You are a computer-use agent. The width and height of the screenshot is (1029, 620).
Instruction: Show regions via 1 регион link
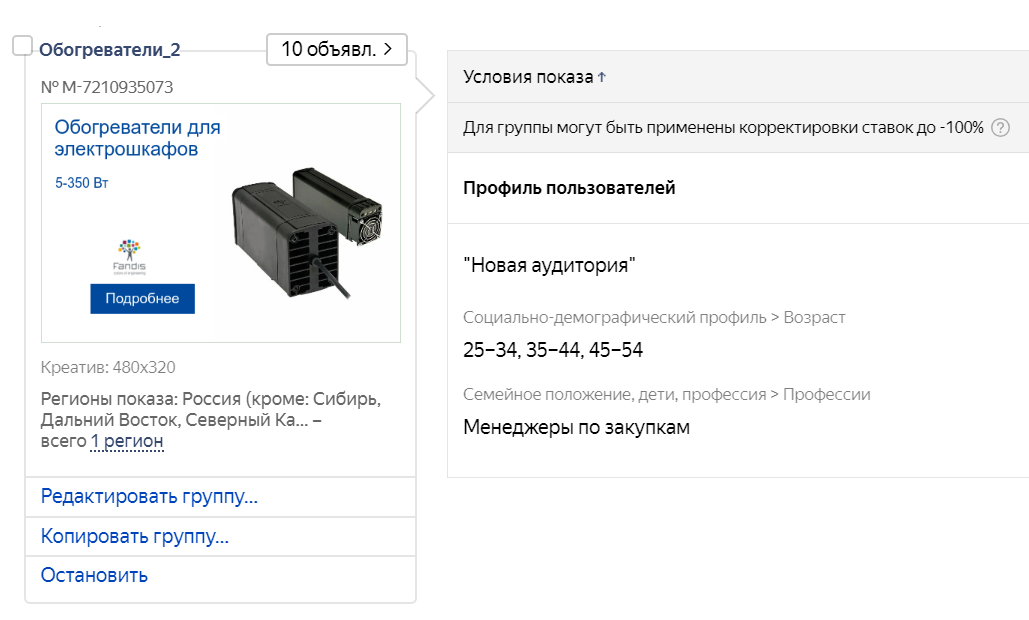[127, 441]
